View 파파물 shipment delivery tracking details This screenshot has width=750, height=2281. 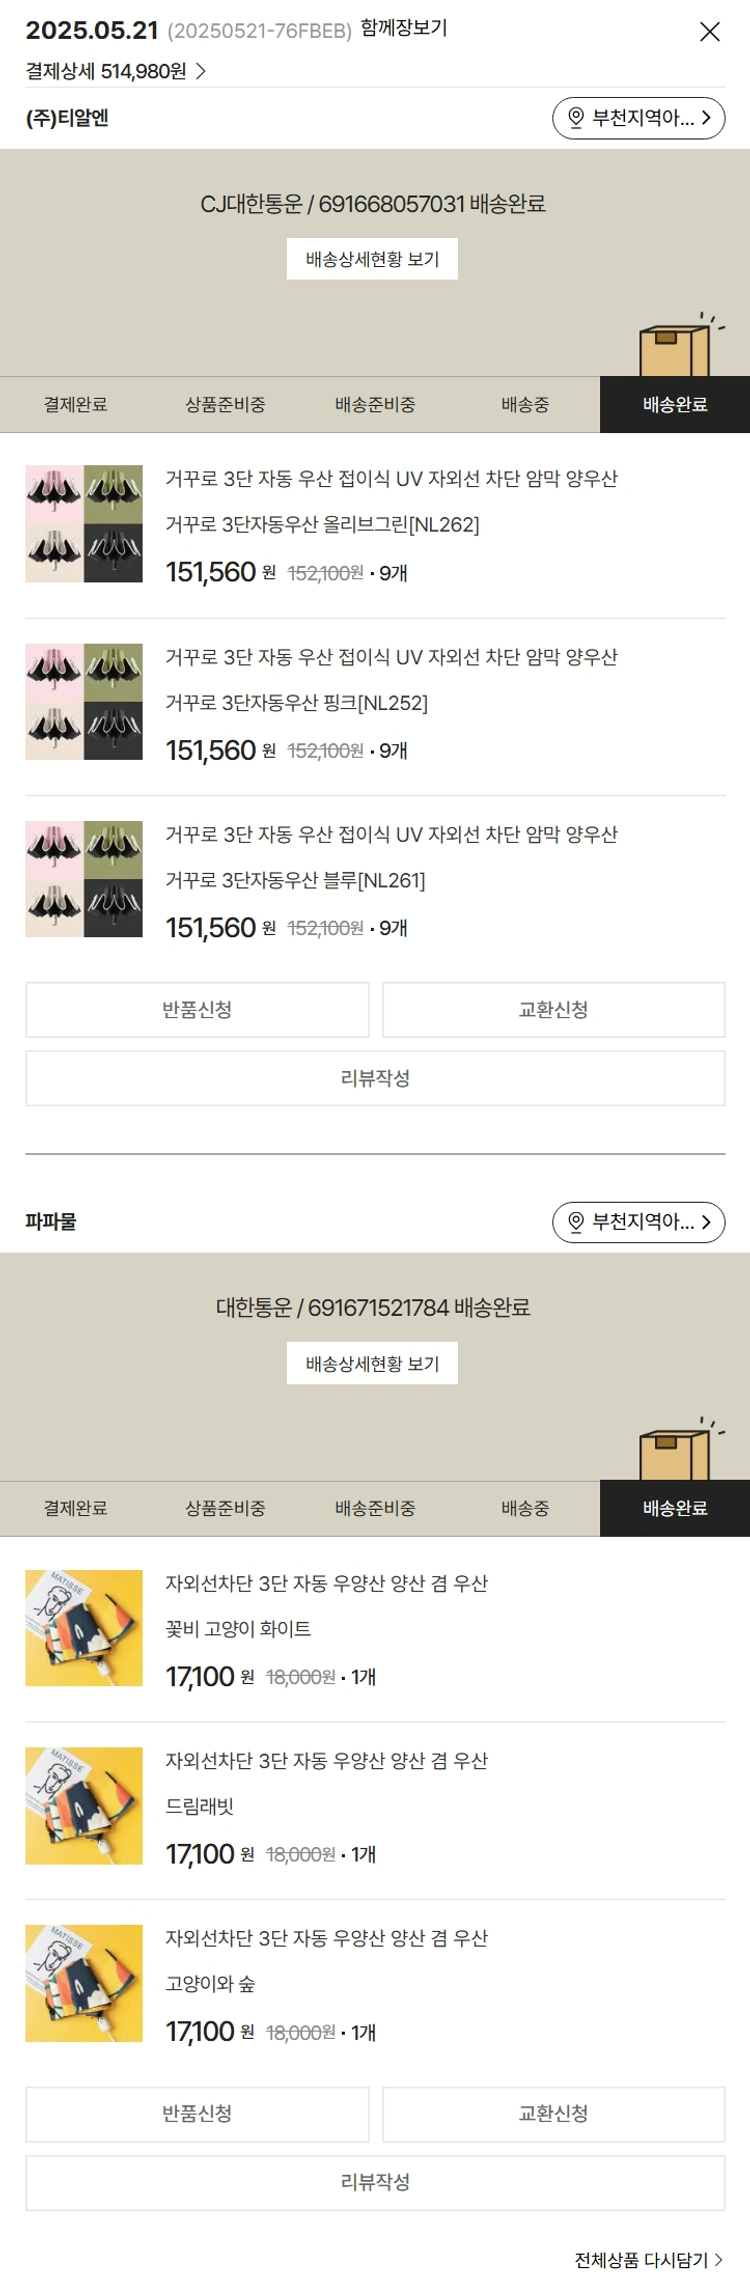click(372, 1363)
